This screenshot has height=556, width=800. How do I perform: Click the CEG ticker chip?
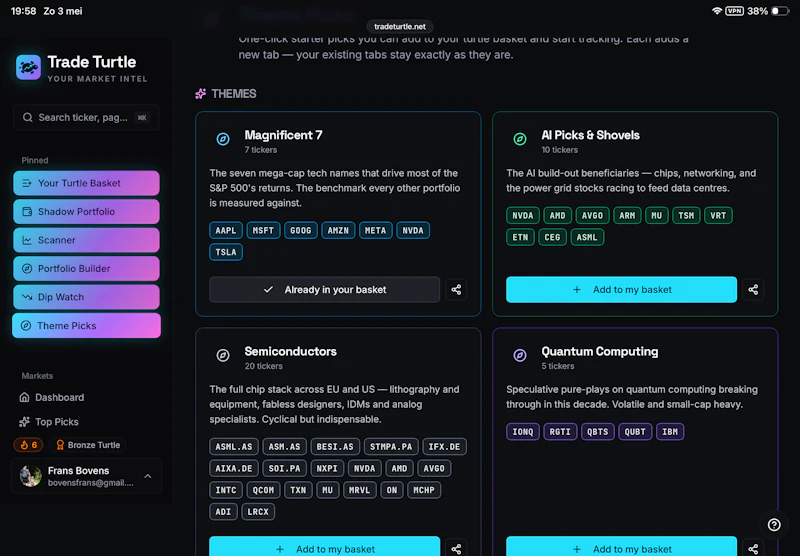point(552,237)
